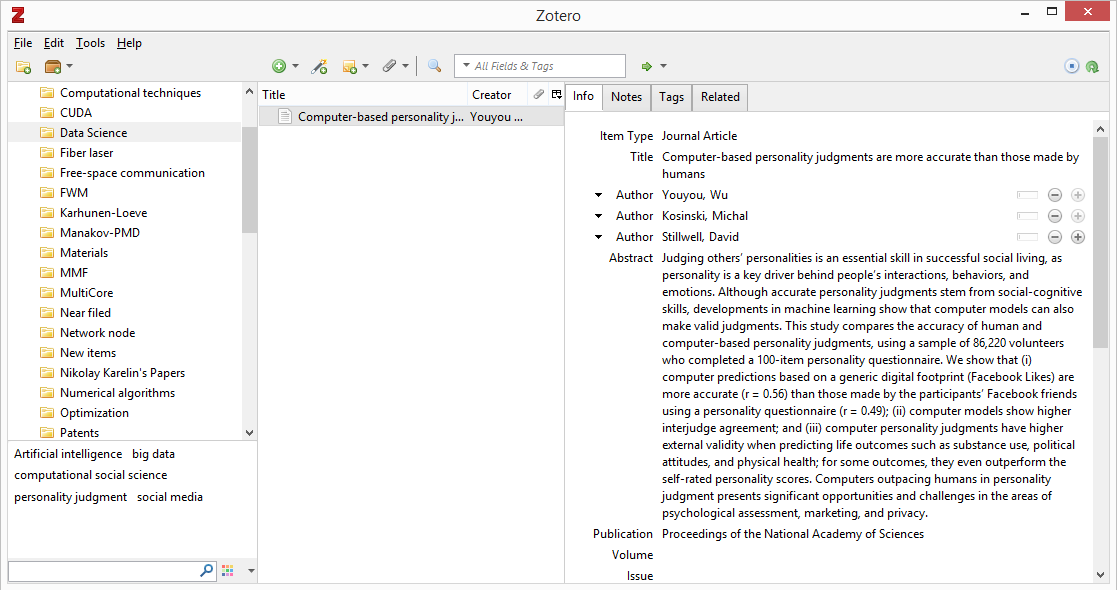Click the New Collection toolbar icon
1117x590 pixels.
pyautogui.click(x=24, y=67)
